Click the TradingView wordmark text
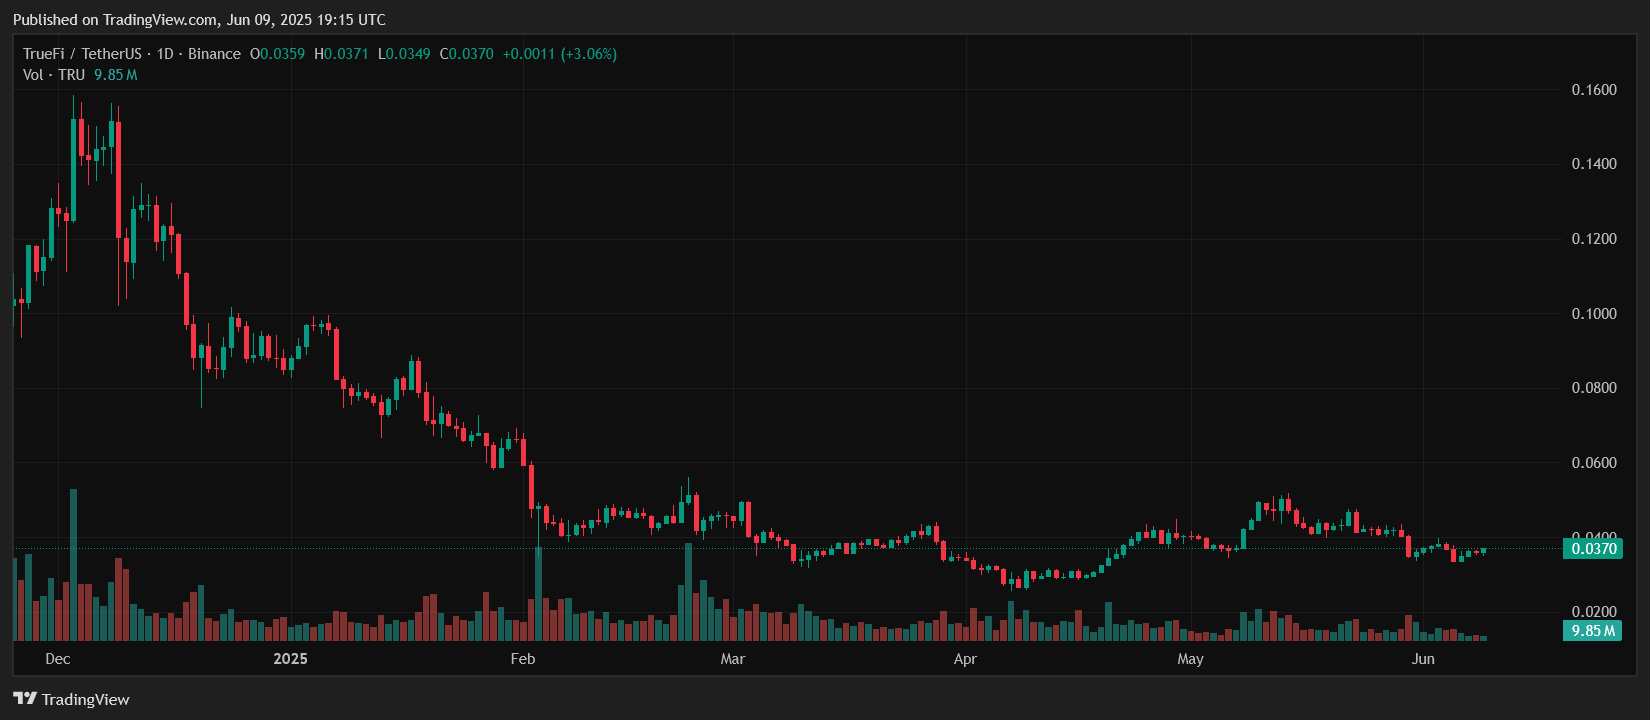Viewport: 1650px width, 720px height. tap(86, 699)
